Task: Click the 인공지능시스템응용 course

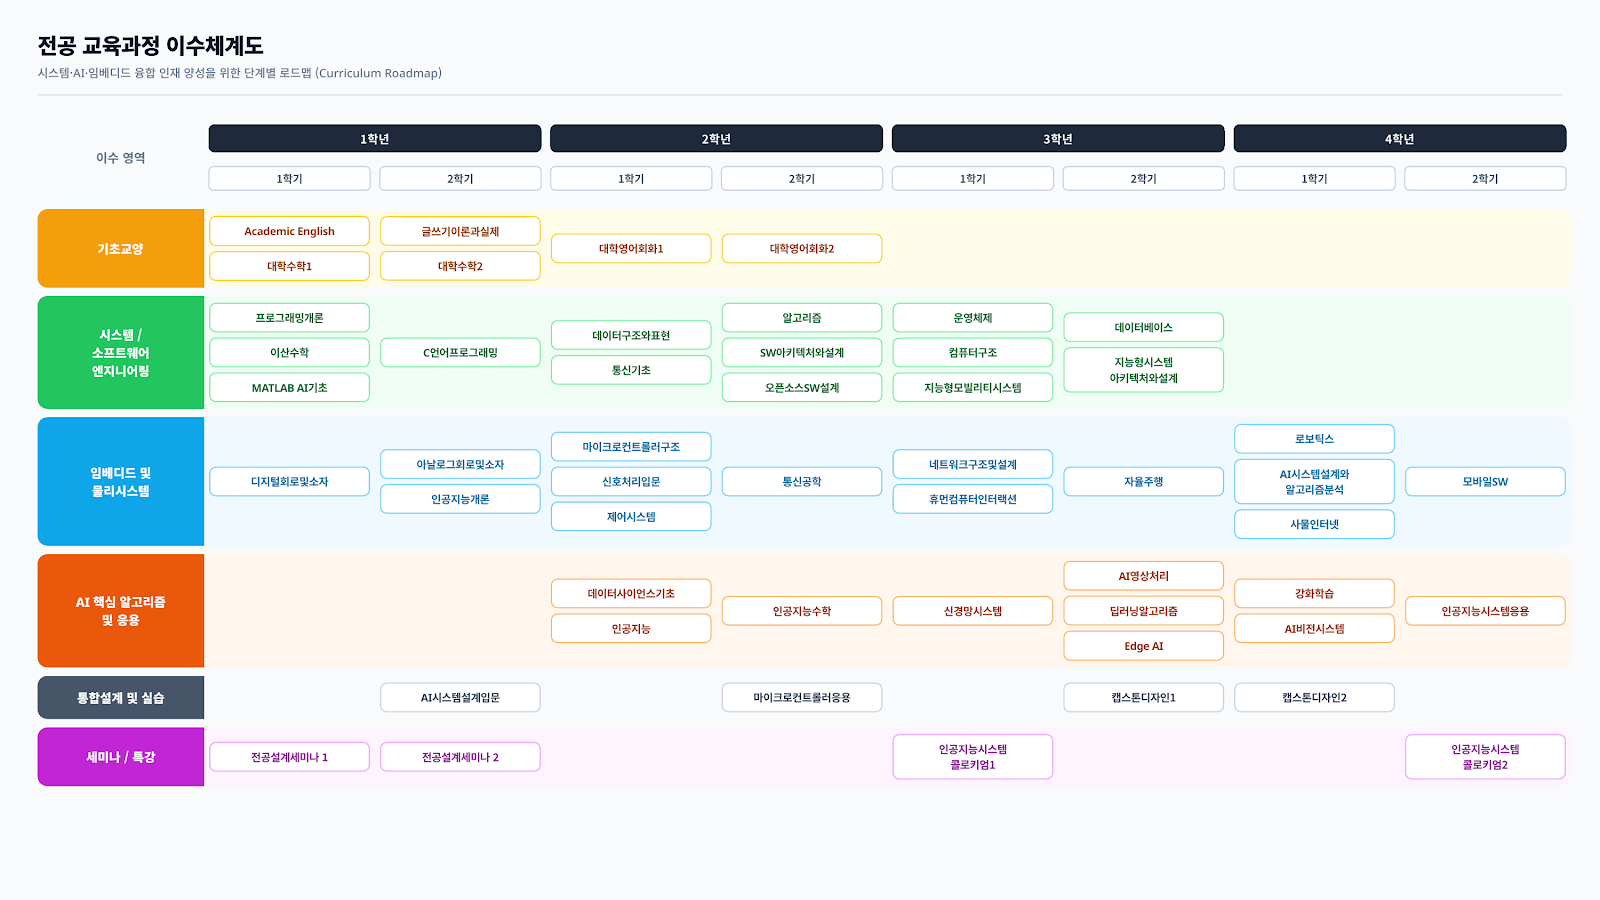Action: point(1485,610)
